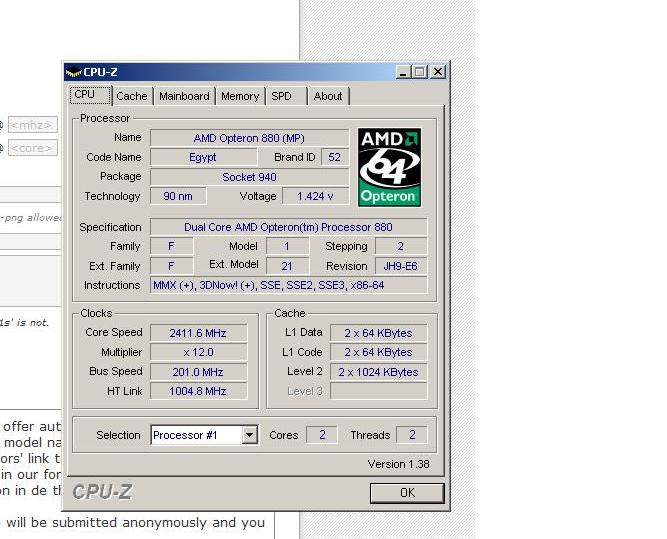The height and width of the screenshot is (539, 667).
Task: Click the Revision value JH9-E6
Action: click(401, 266)
